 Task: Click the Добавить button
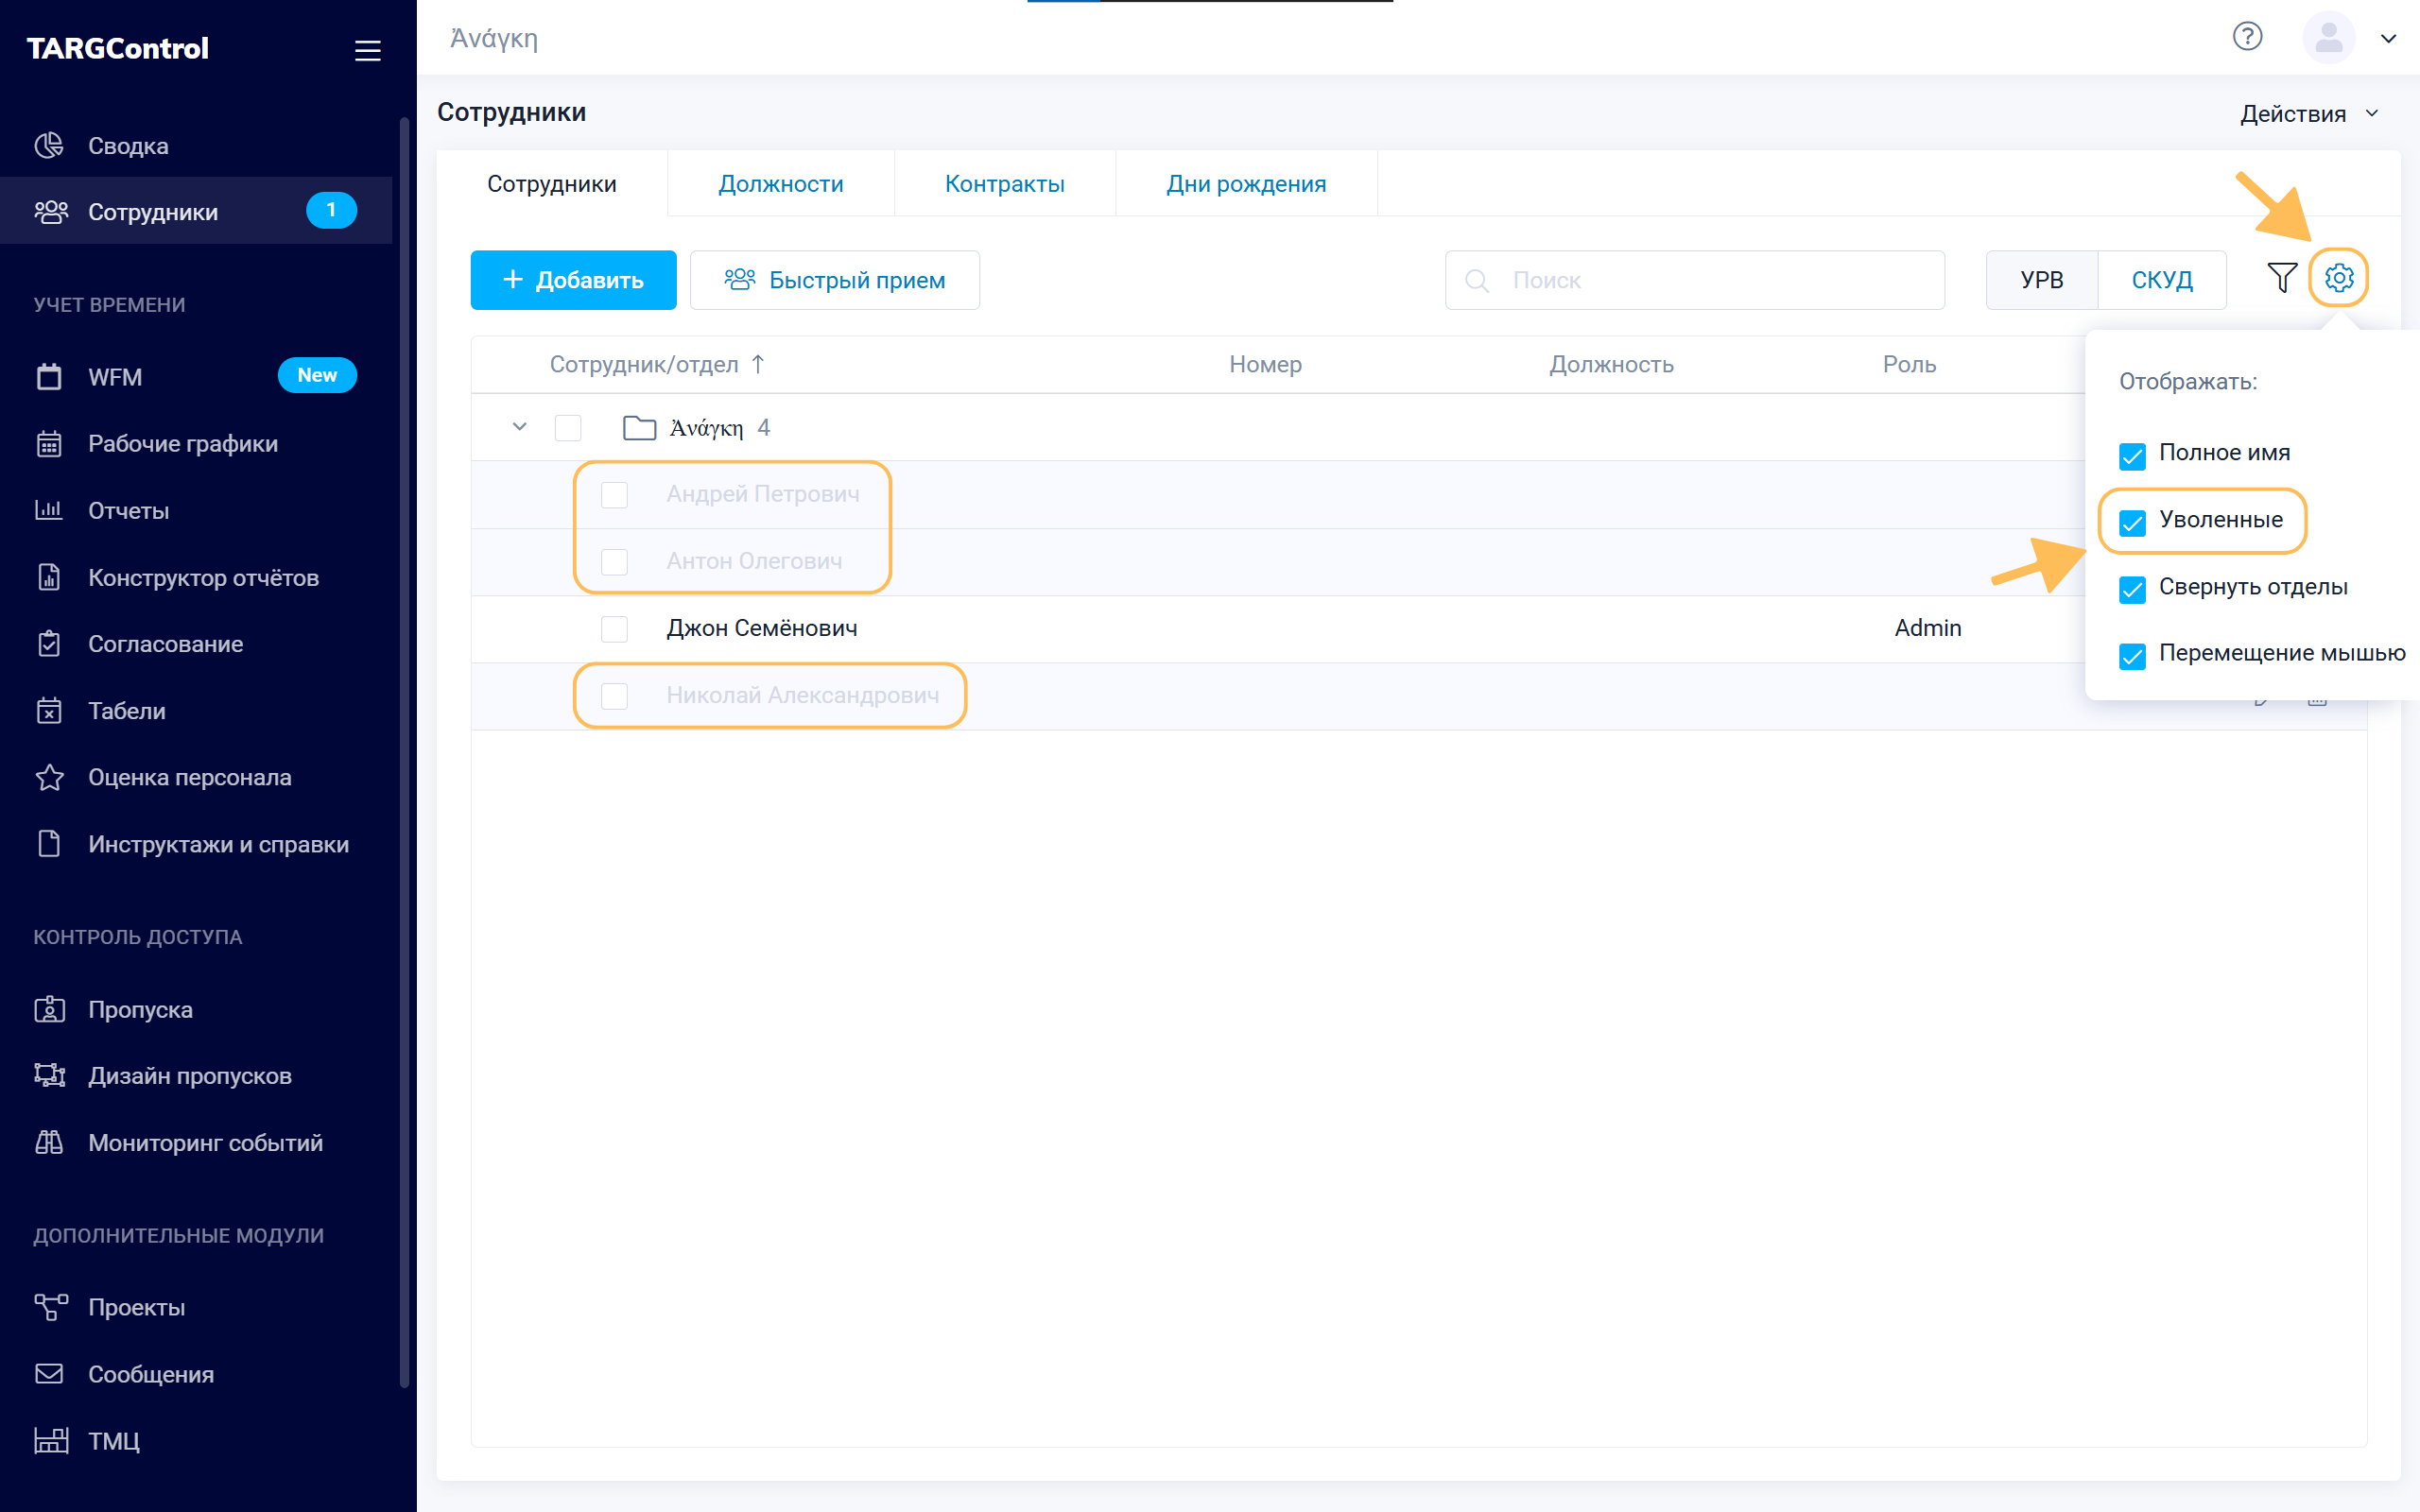(573, 280)
